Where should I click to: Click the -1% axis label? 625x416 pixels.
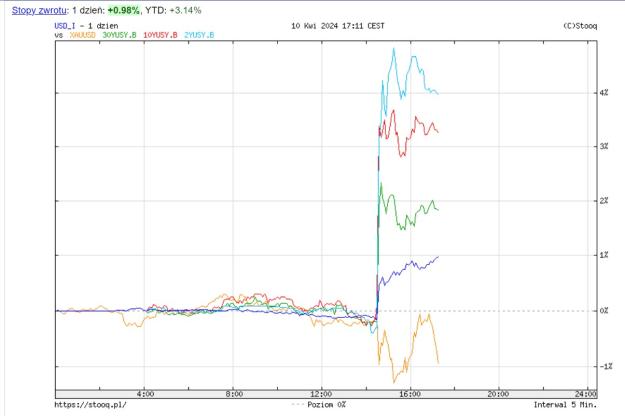(x=606, y=367)
